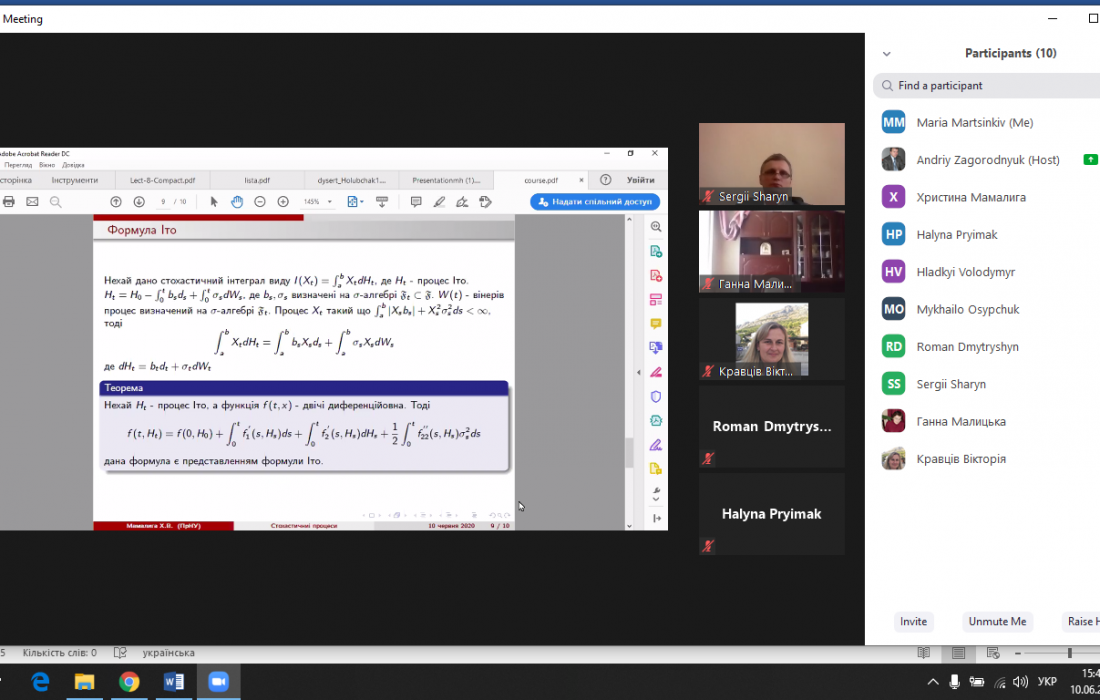Click the Unmute Me button
This screenshot has width=1100, height=700.
click(x=996, y=621)
